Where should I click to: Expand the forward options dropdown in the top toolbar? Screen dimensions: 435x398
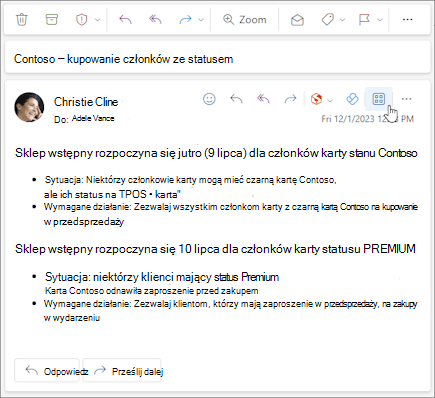[x=201, y=20]
